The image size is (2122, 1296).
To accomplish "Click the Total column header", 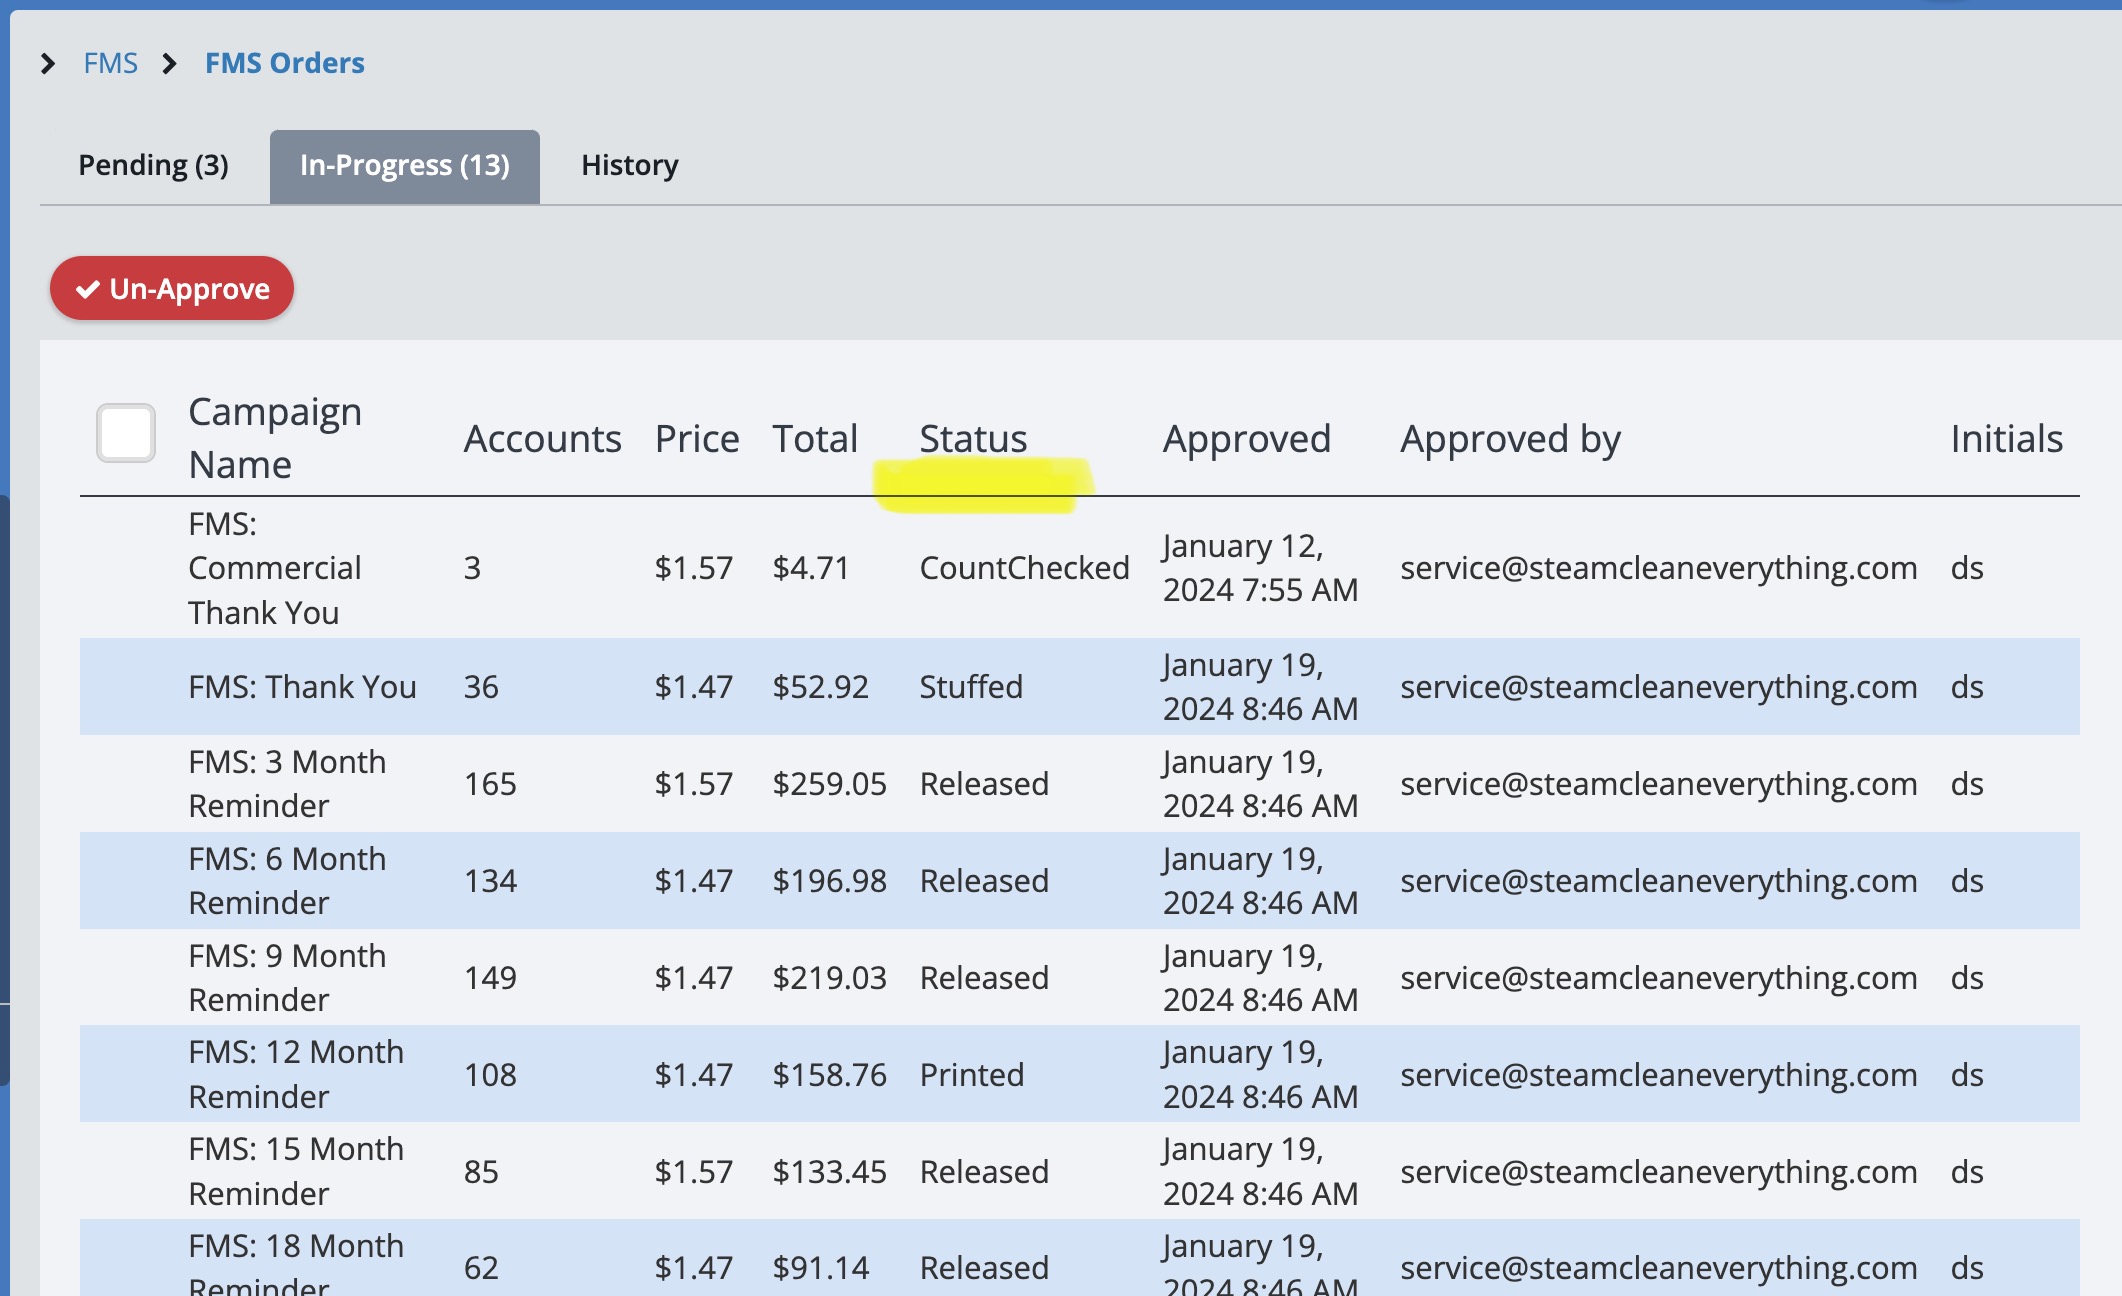I will click(814, 439).
